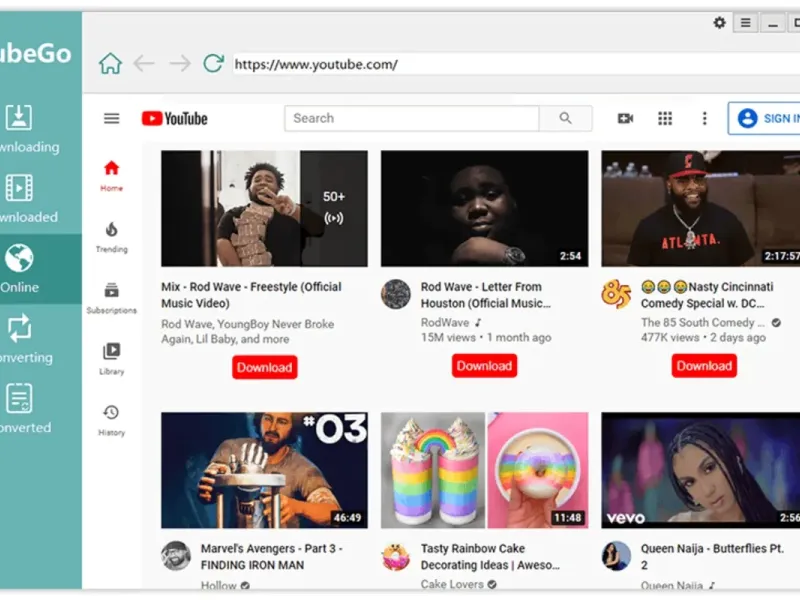Click the RodWave channel name
This screenshot has height=600, width=800.
coord(445,322)
